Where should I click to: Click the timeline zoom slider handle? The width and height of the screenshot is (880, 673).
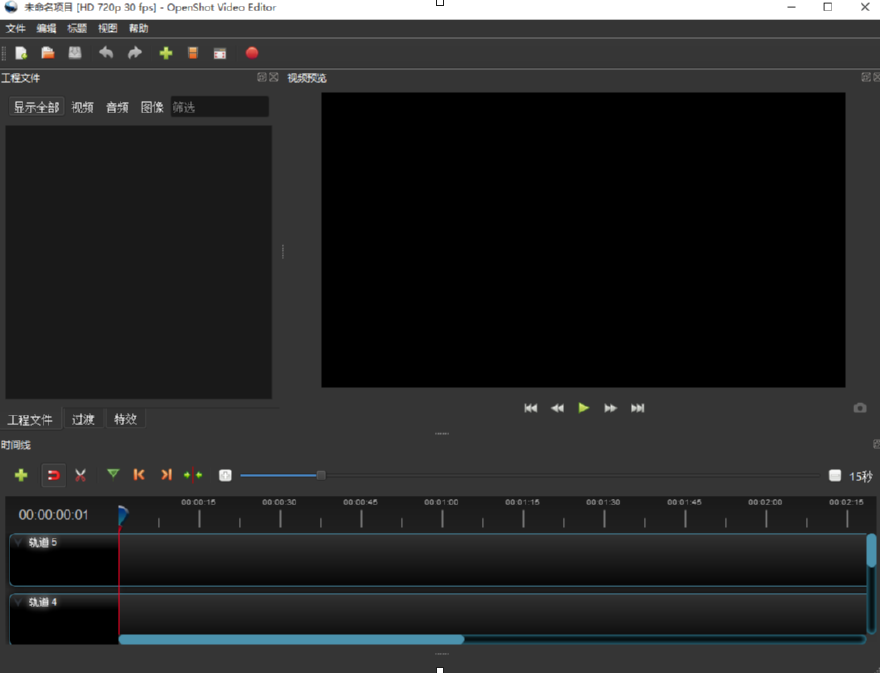[x=321, y=475]
